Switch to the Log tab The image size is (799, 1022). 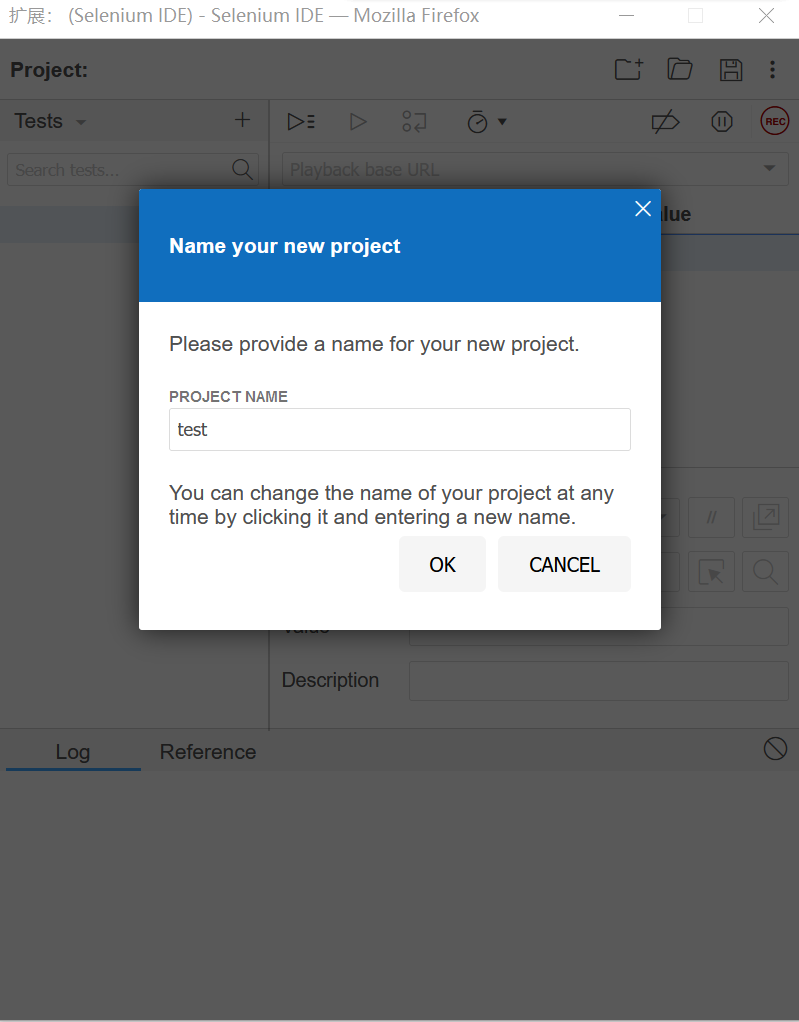point(73,752)
